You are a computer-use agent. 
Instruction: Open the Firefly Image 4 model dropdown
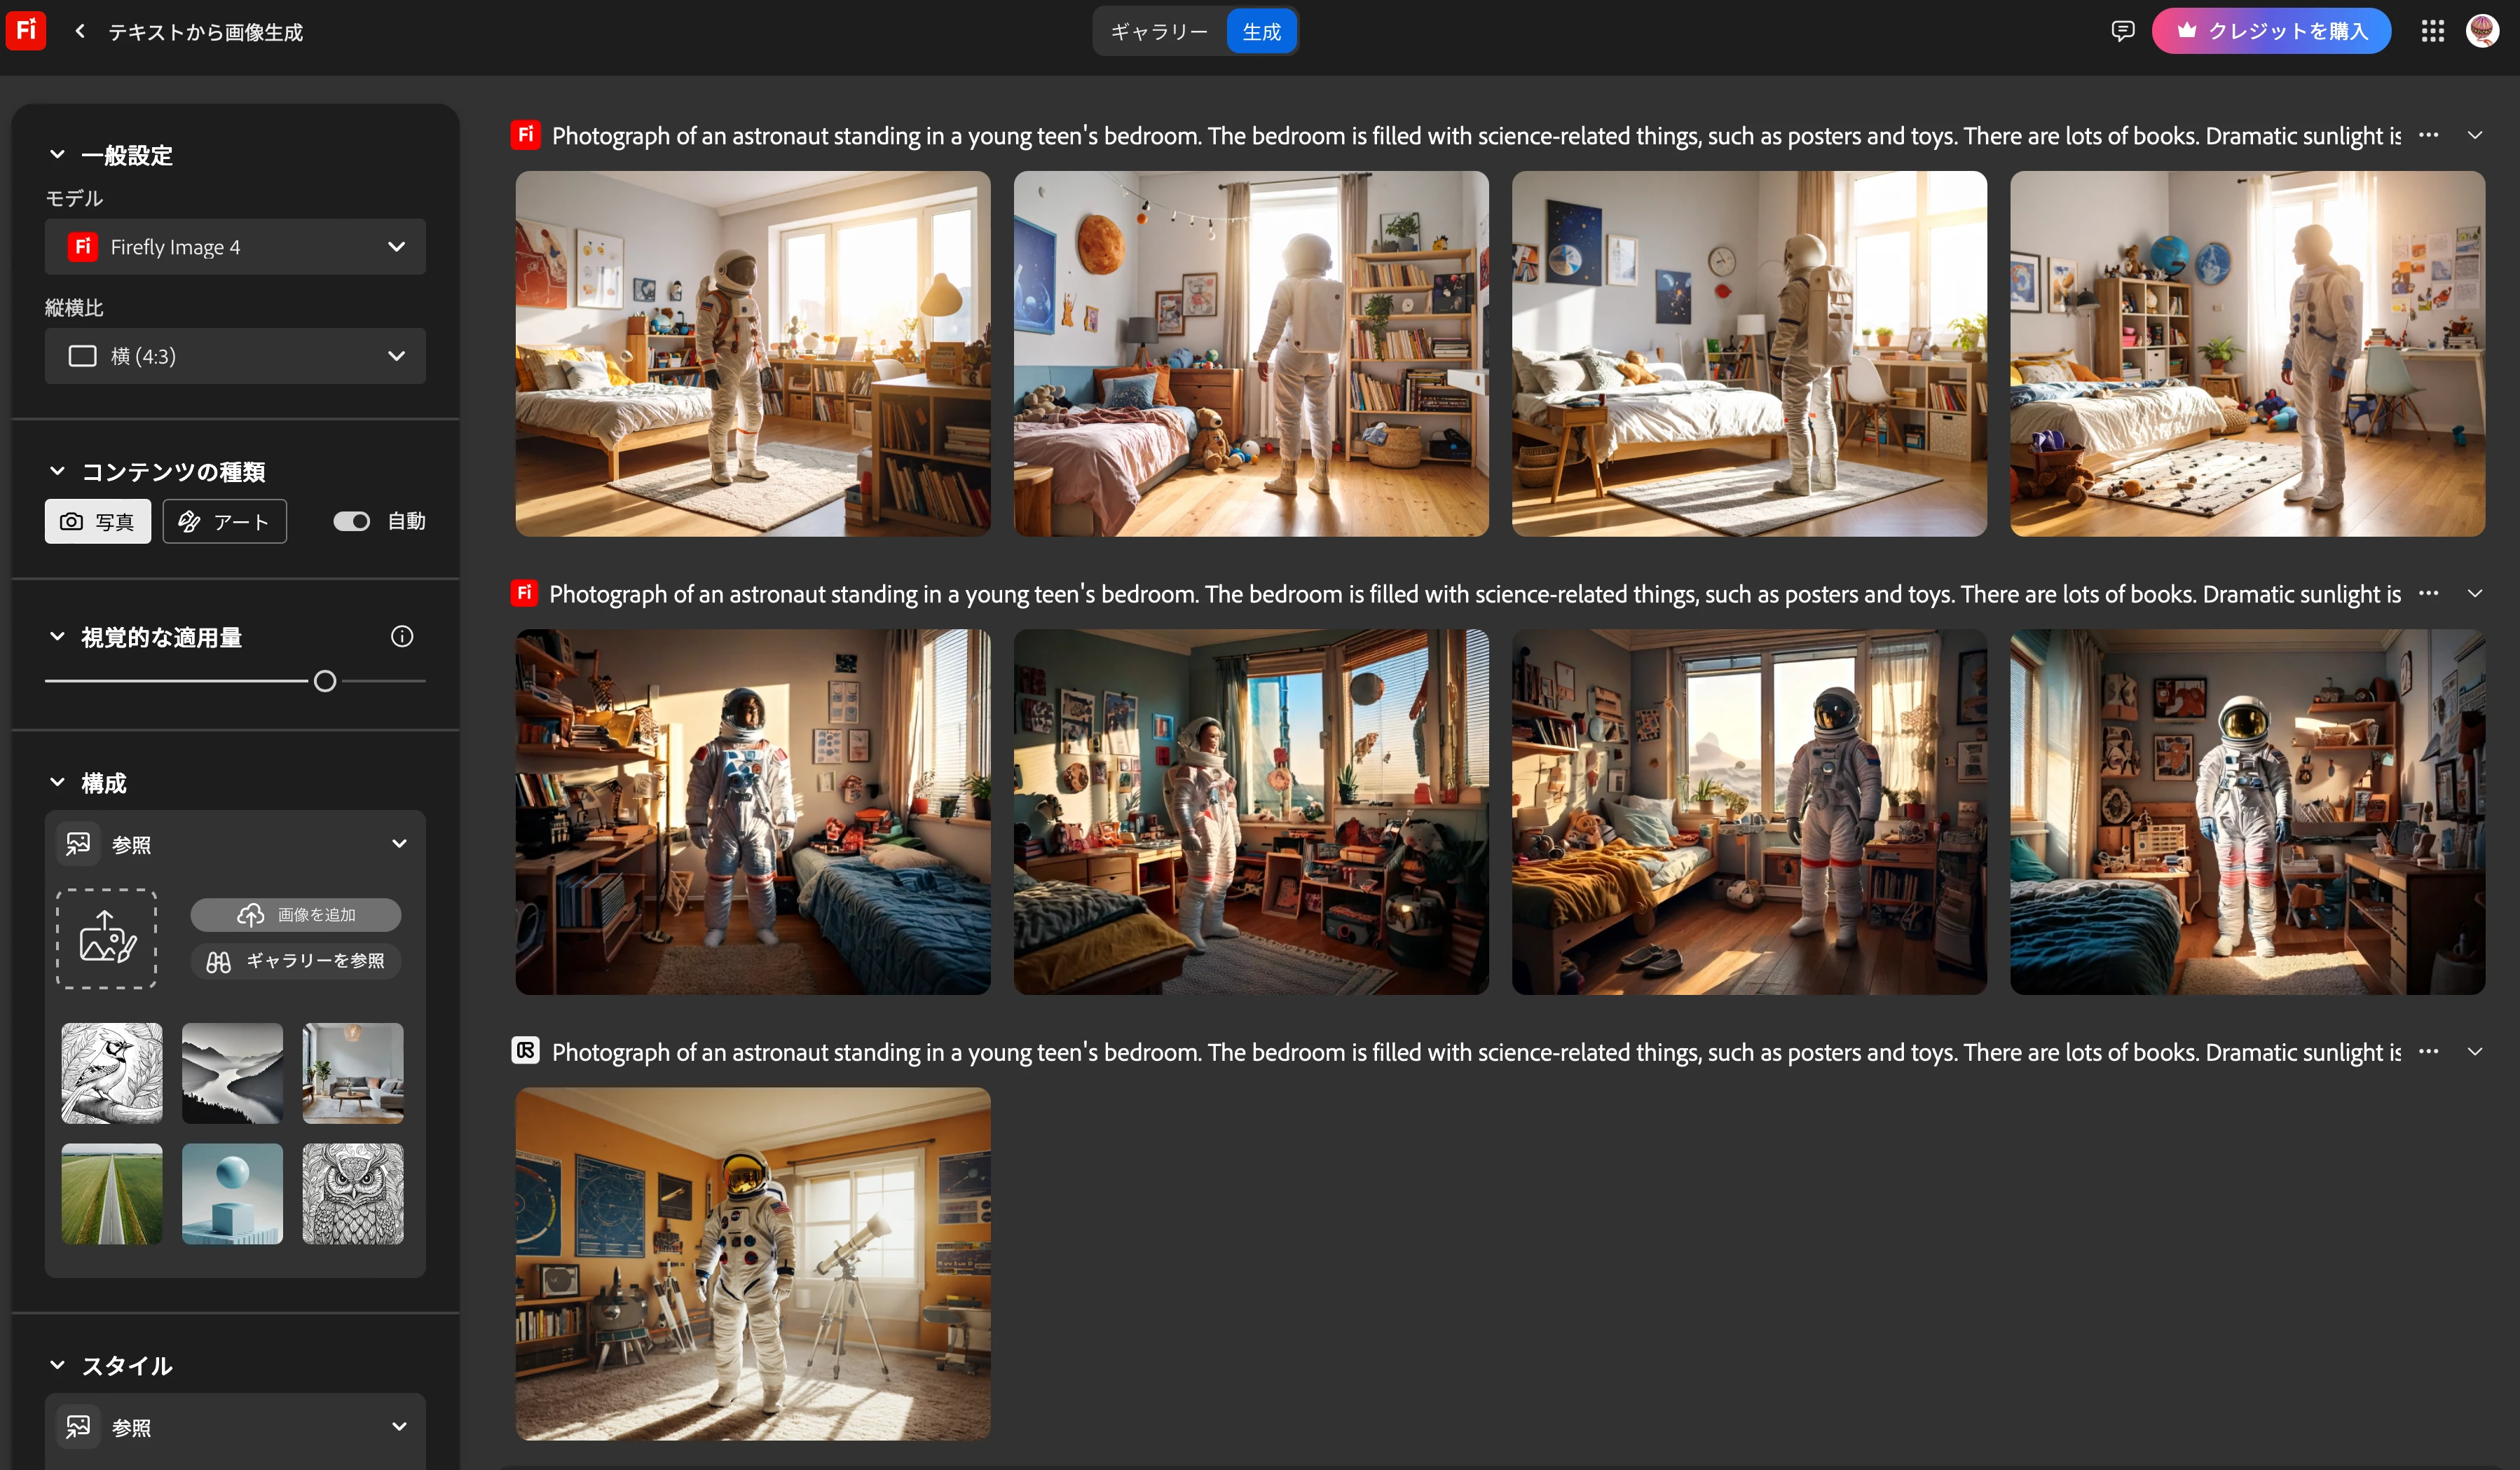click(x=235, y=247)
